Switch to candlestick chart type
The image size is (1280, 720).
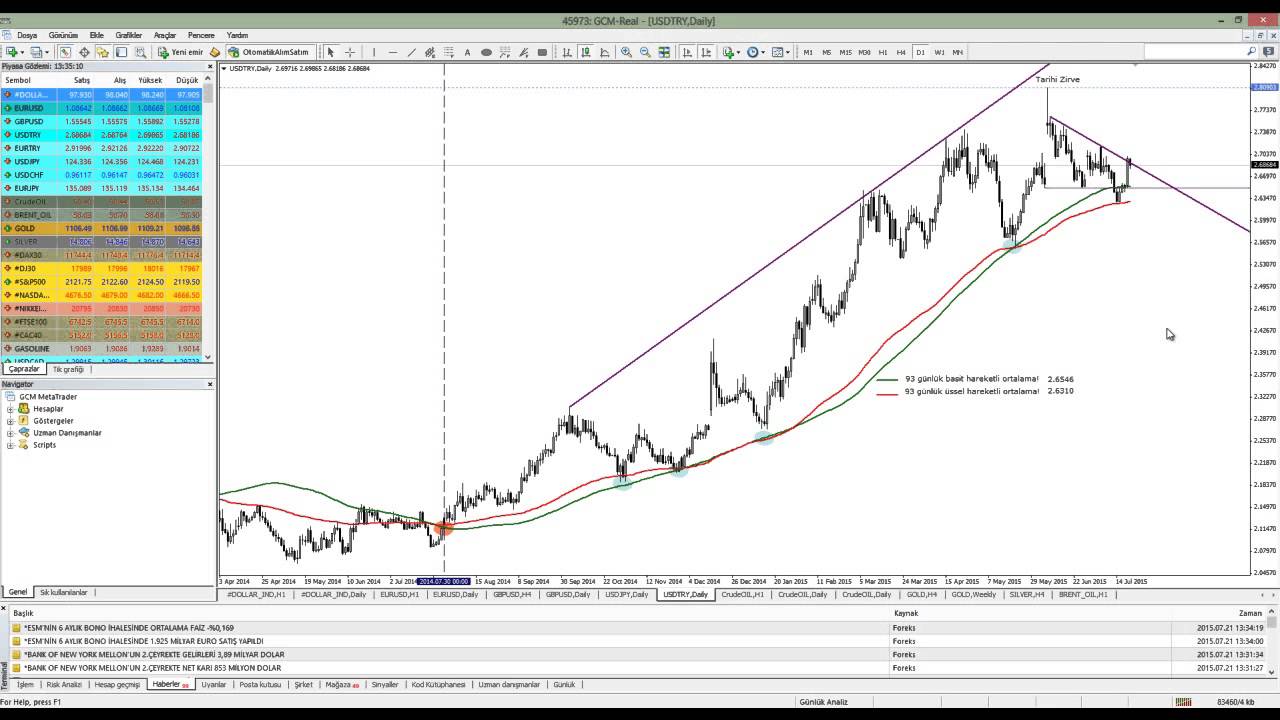click(586, 52)
